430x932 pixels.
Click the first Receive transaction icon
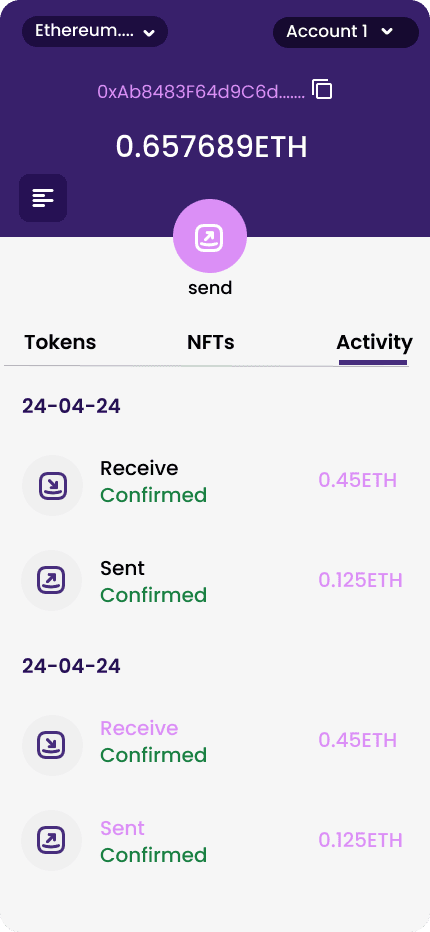tap(52, 485)
